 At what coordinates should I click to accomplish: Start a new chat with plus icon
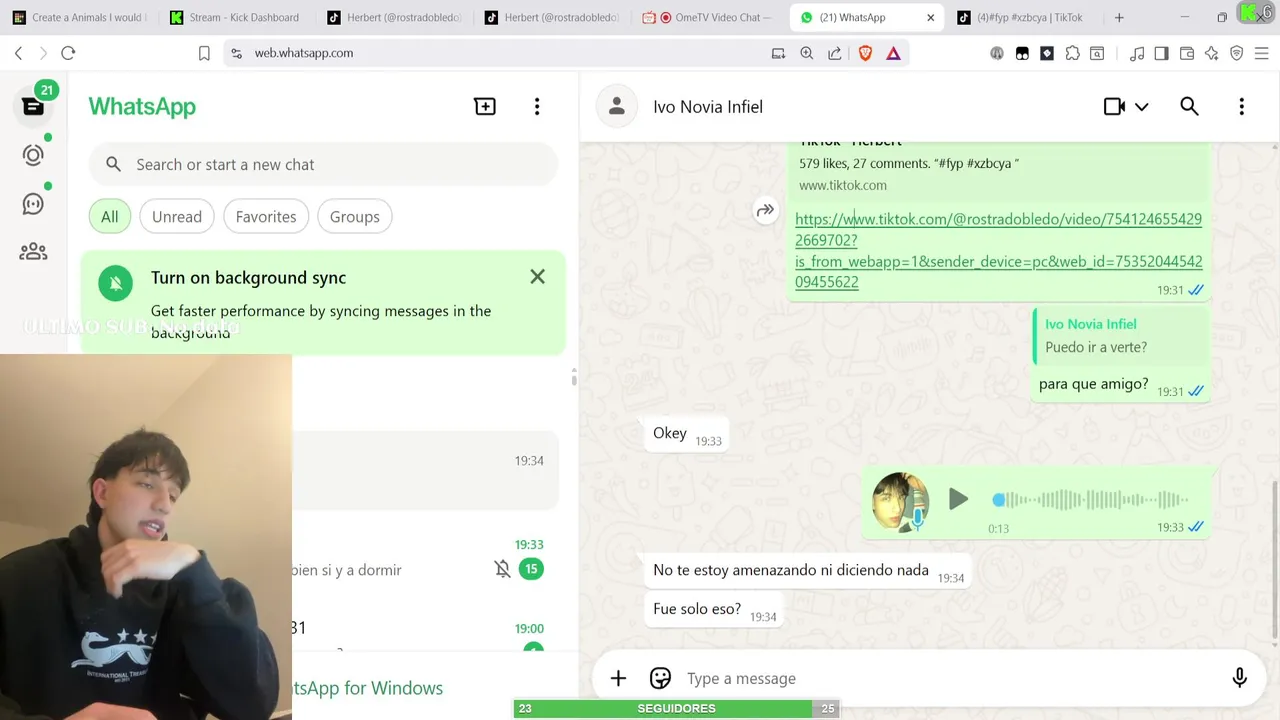[485, 106]
